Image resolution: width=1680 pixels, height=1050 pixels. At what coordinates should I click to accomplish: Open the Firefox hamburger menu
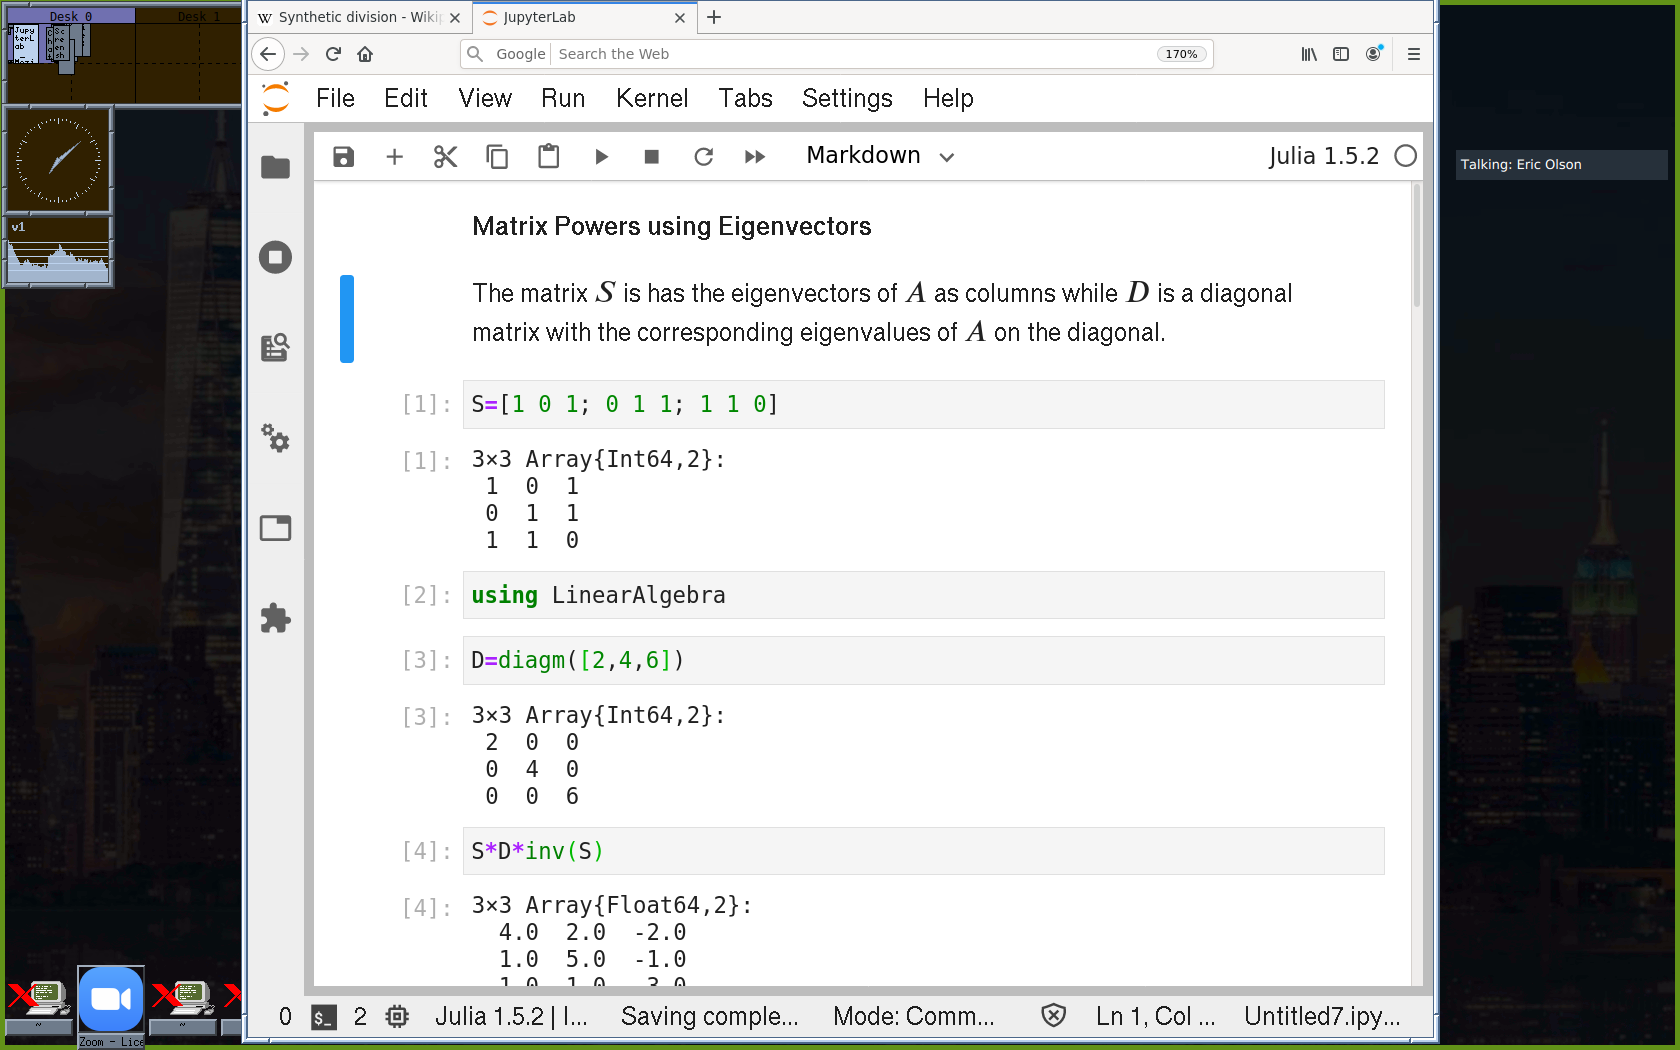tap(1413, 54)
